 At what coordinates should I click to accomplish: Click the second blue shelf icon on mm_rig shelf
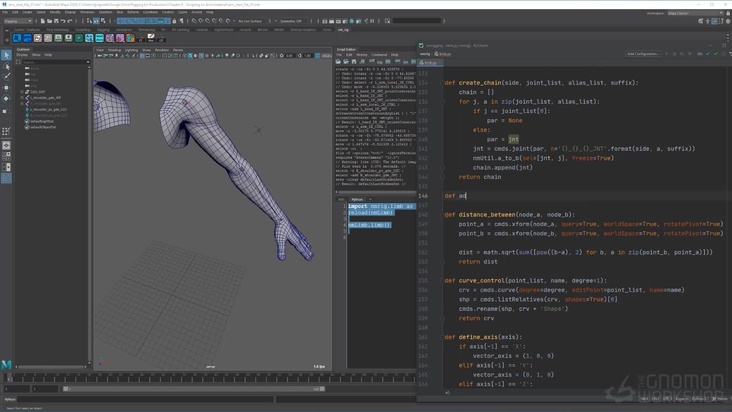click(28, 38)
